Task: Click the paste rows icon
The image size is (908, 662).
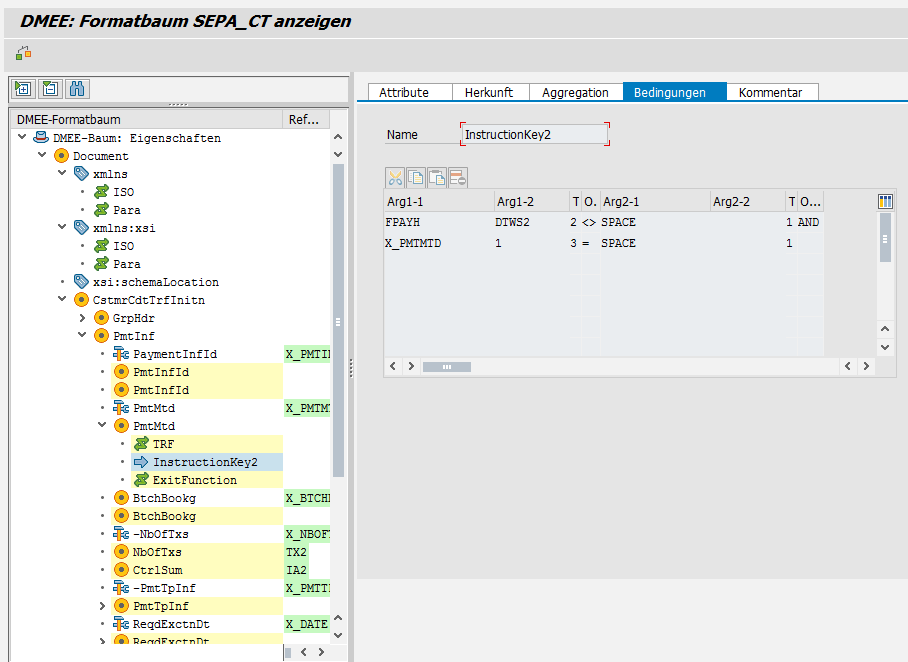Action: tap(437, 178)
